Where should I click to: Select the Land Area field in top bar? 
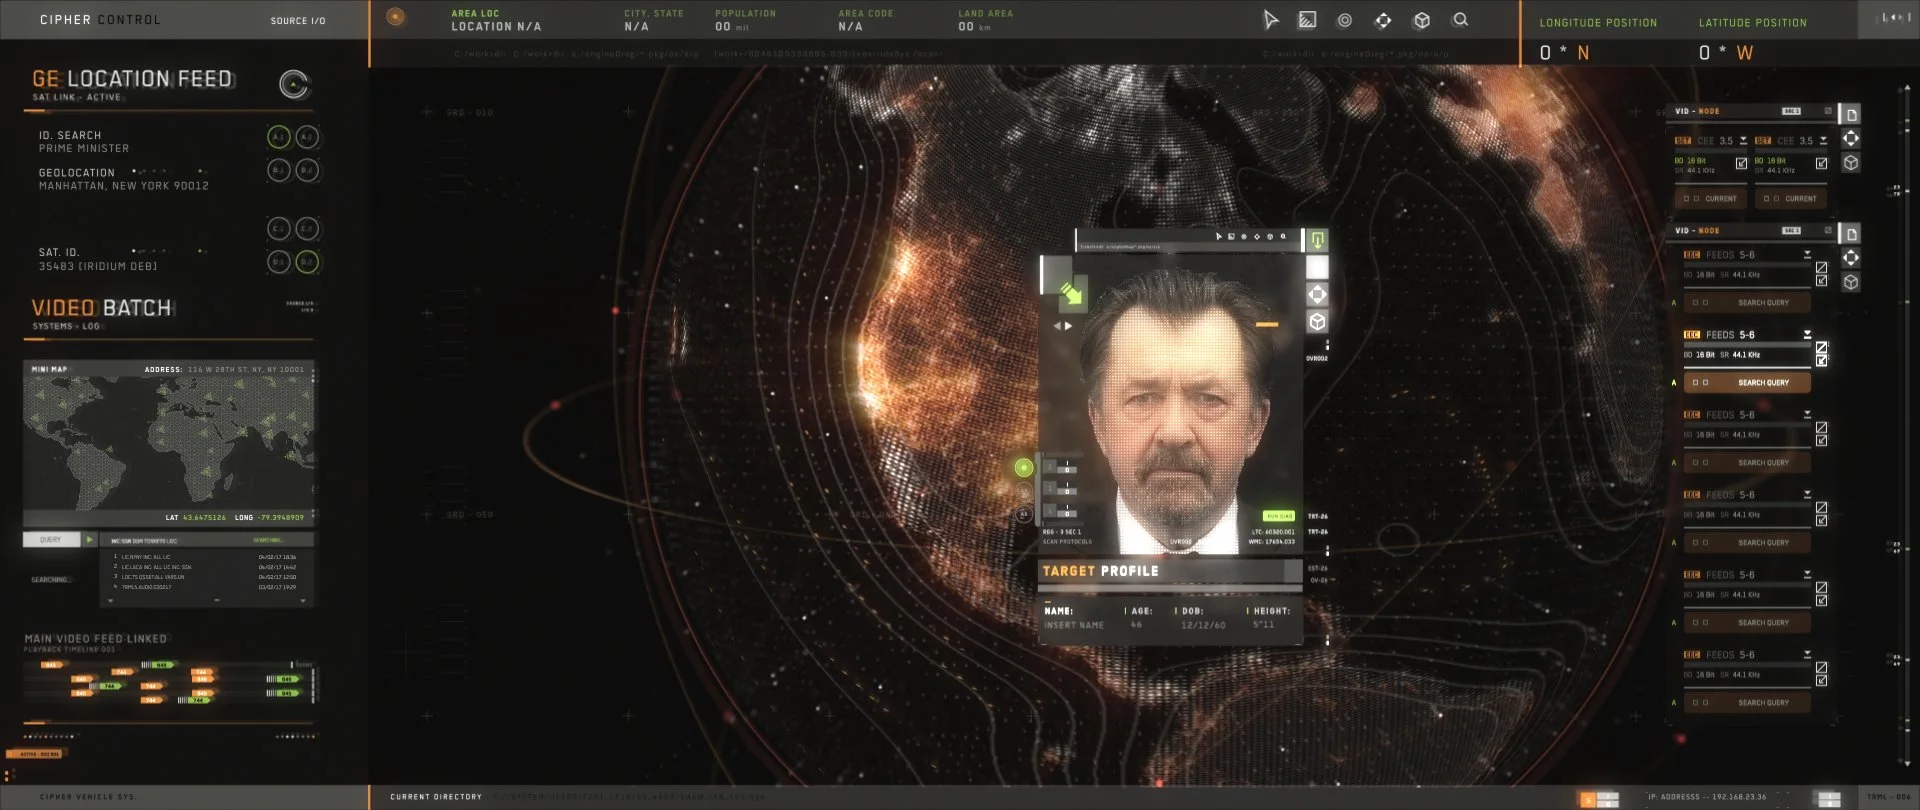coord(985,20)
